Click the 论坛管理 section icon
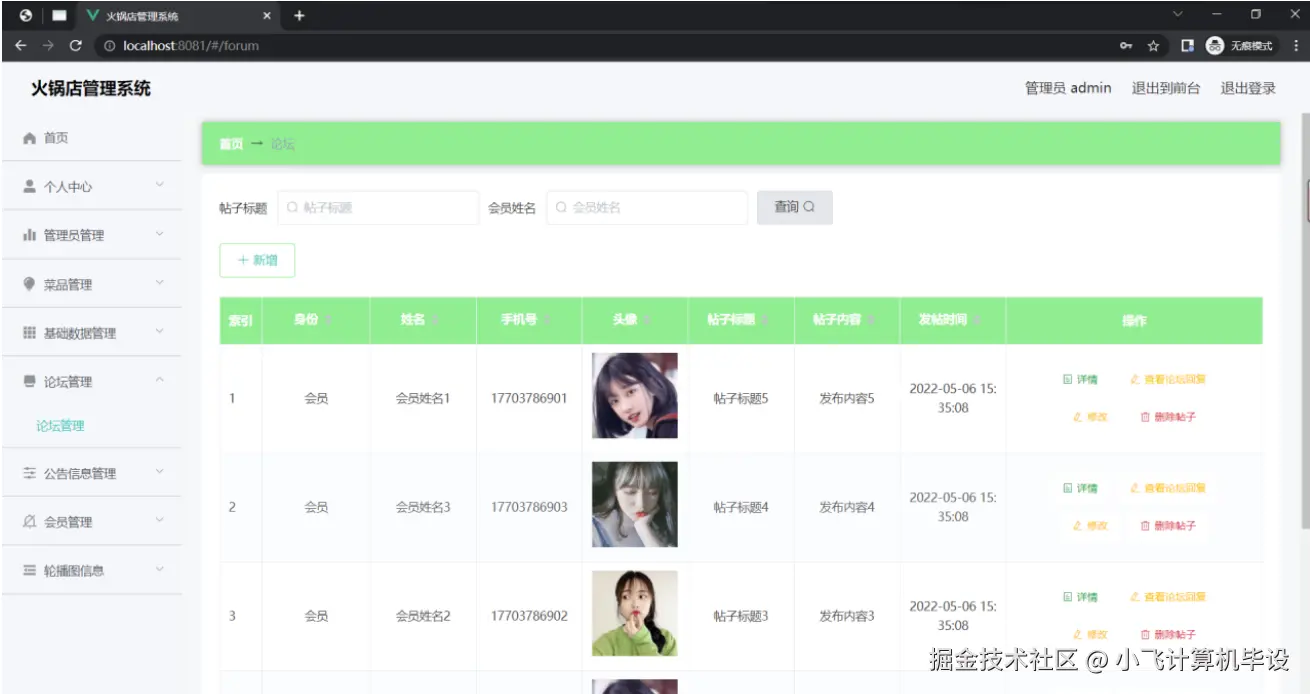Viewport: 1310px width, 694px height. click(x=29, y=381)
